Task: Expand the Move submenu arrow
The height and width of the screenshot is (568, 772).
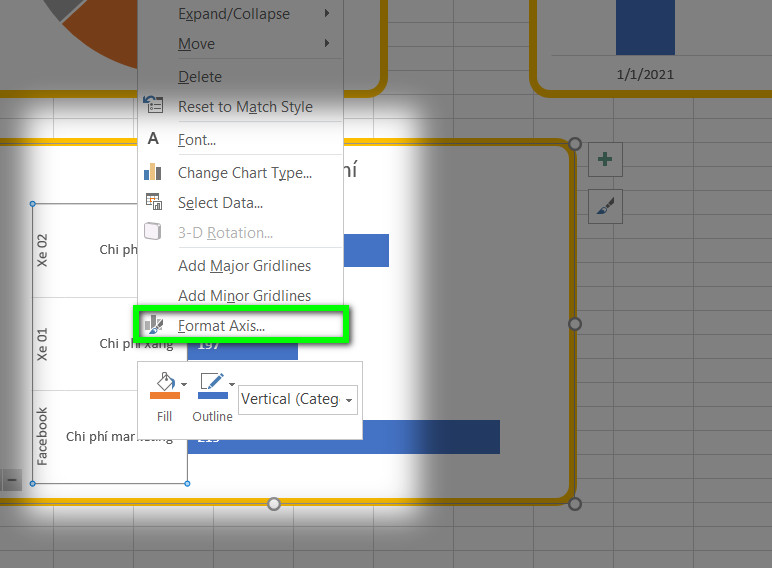Action: [x=327, y=43]
